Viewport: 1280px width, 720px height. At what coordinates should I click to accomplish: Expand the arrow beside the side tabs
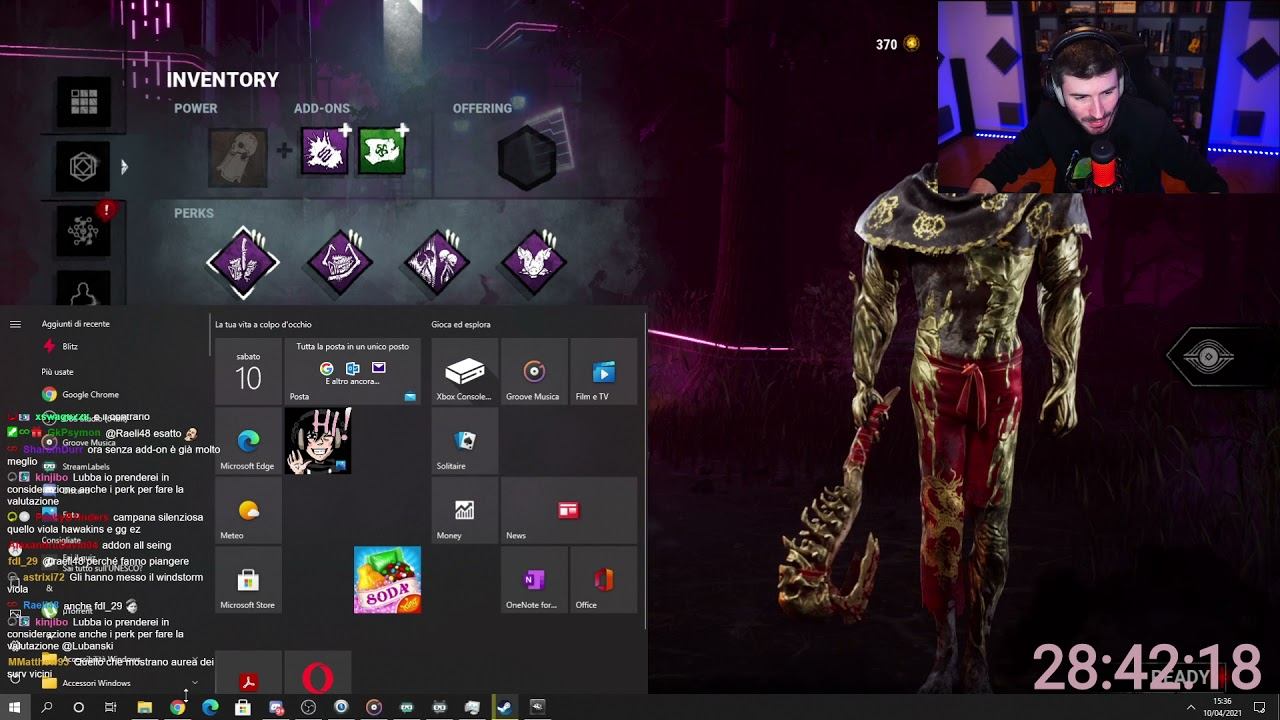click(124, 167)
